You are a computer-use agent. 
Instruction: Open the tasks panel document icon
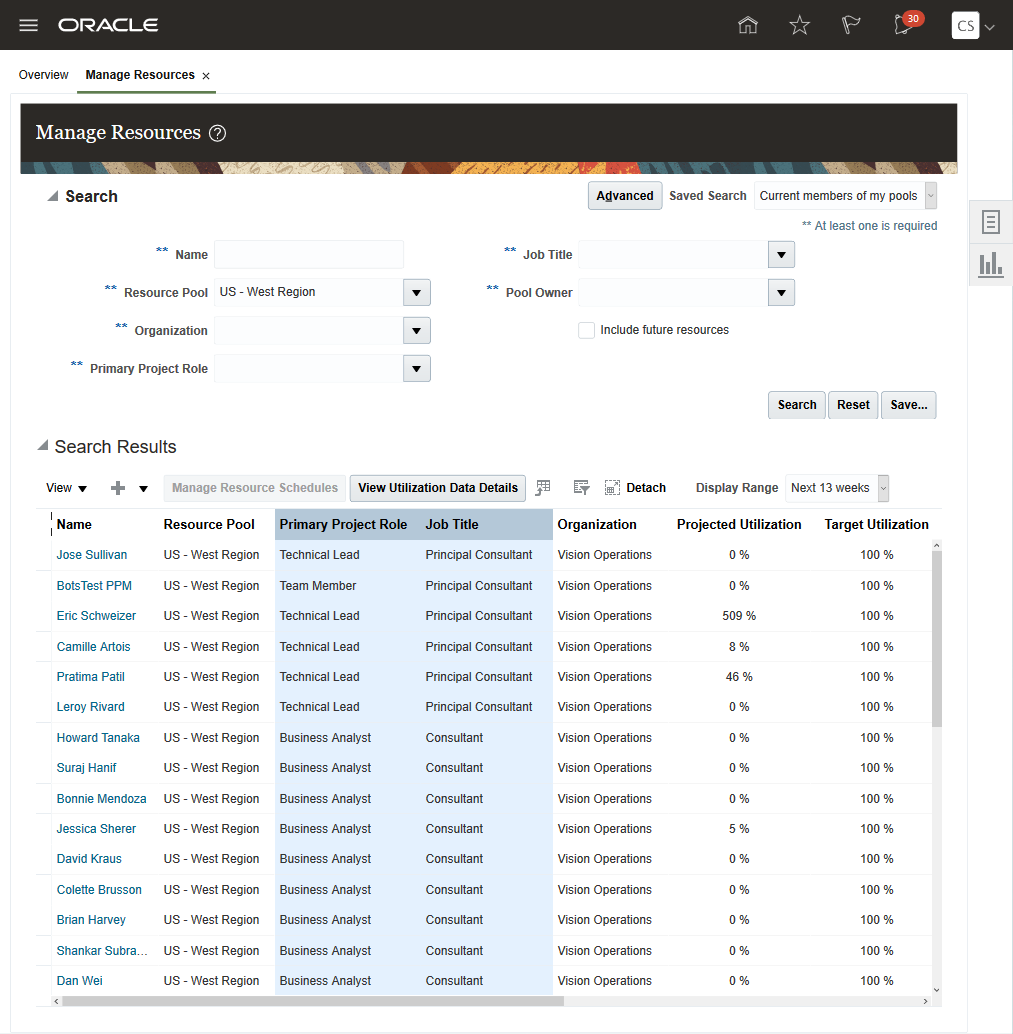coord(990,222)
